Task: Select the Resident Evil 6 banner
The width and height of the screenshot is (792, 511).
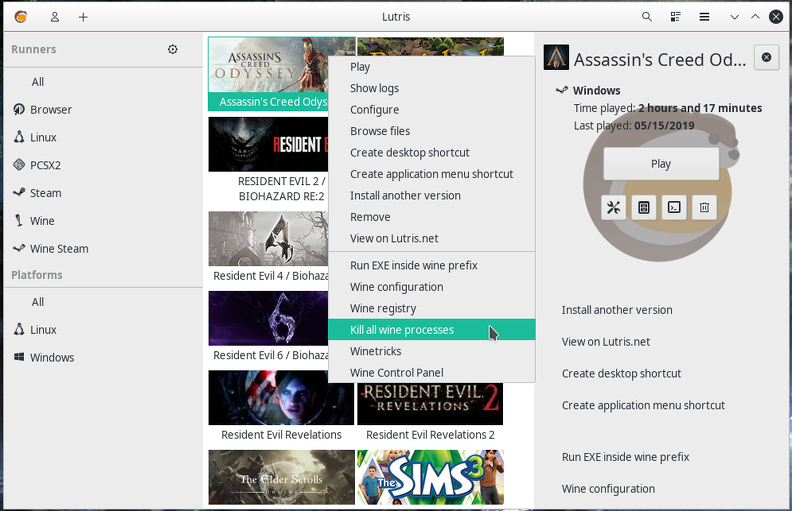Action: coord(268,318)
